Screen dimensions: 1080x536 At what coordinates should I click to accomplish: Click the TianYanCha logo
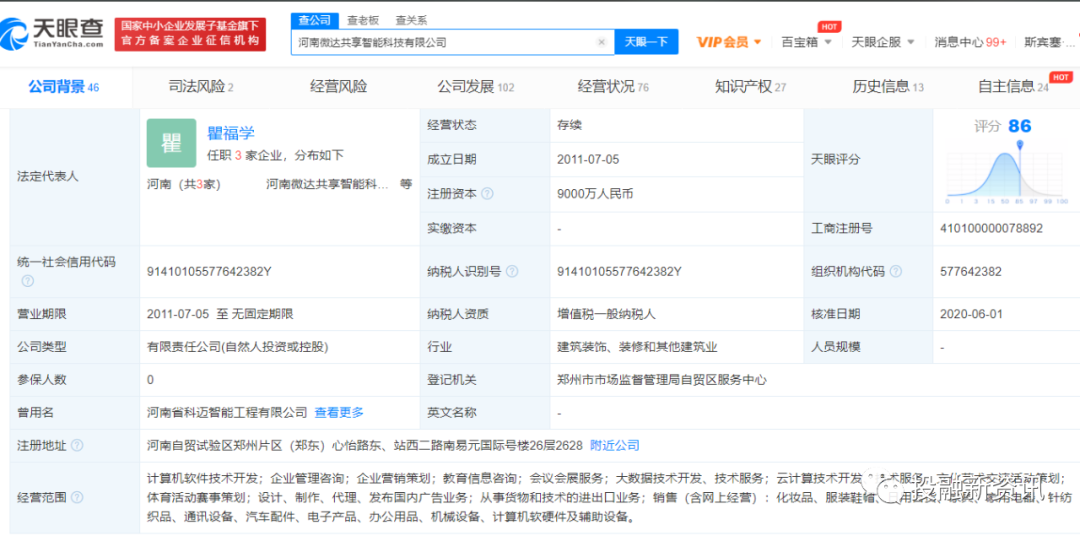52,32
